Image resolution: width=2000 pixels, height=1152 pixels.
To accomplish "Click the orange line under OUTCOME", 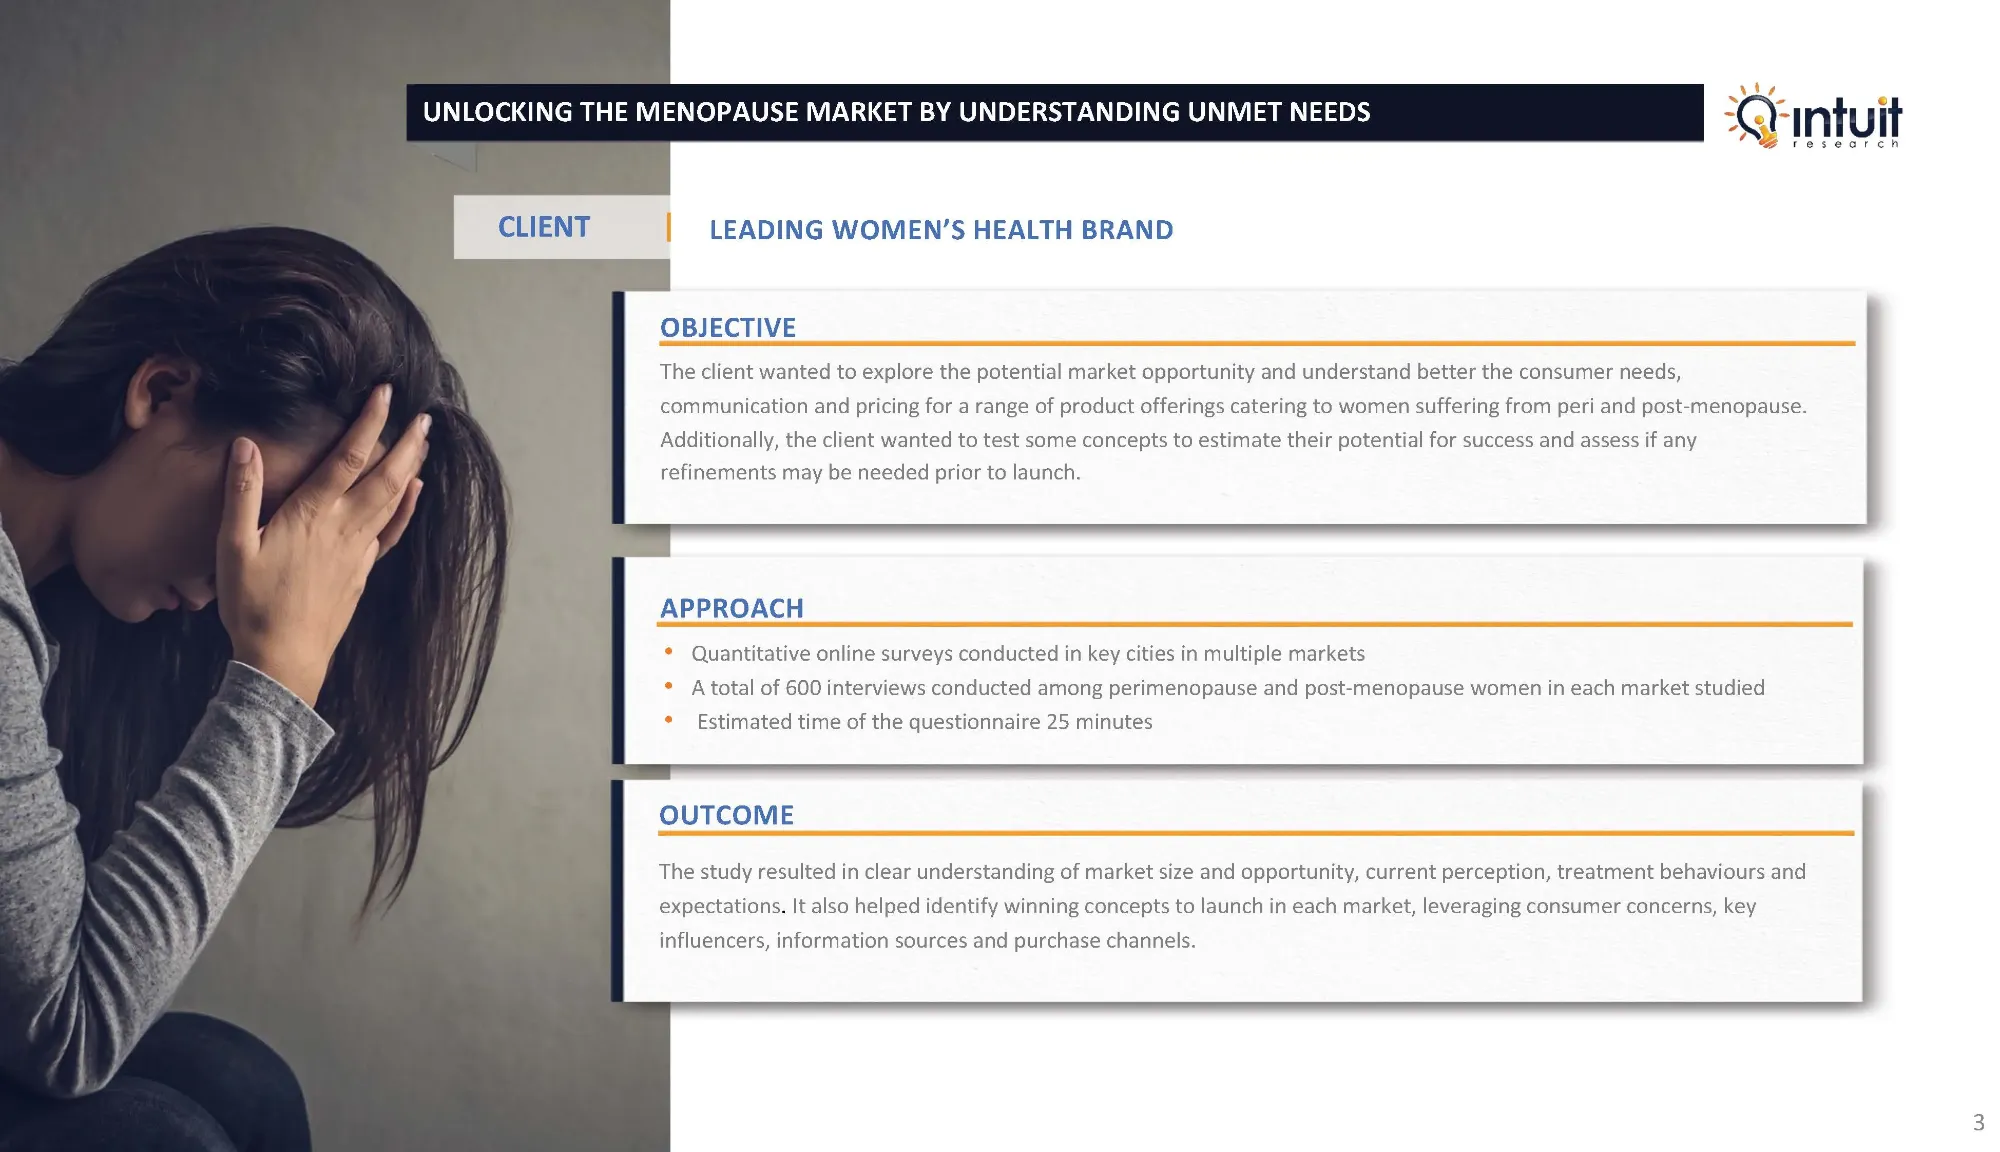I will [x=1255, y=833].
